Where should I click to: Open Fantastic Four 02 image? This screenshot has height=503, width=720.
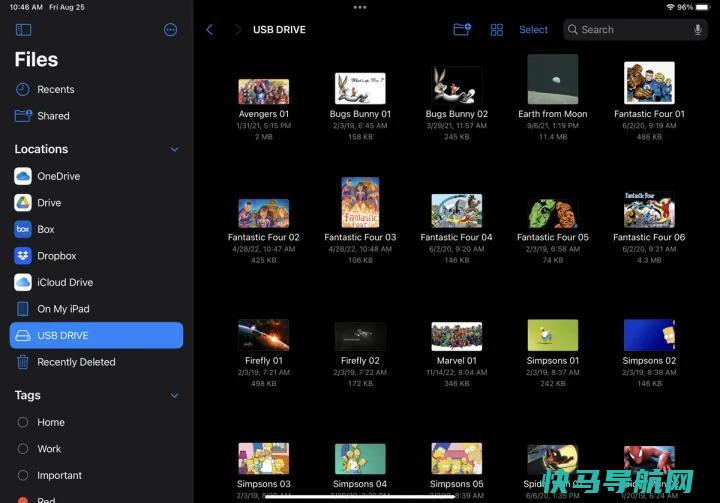pyautogui.click(x=264, y=213)
